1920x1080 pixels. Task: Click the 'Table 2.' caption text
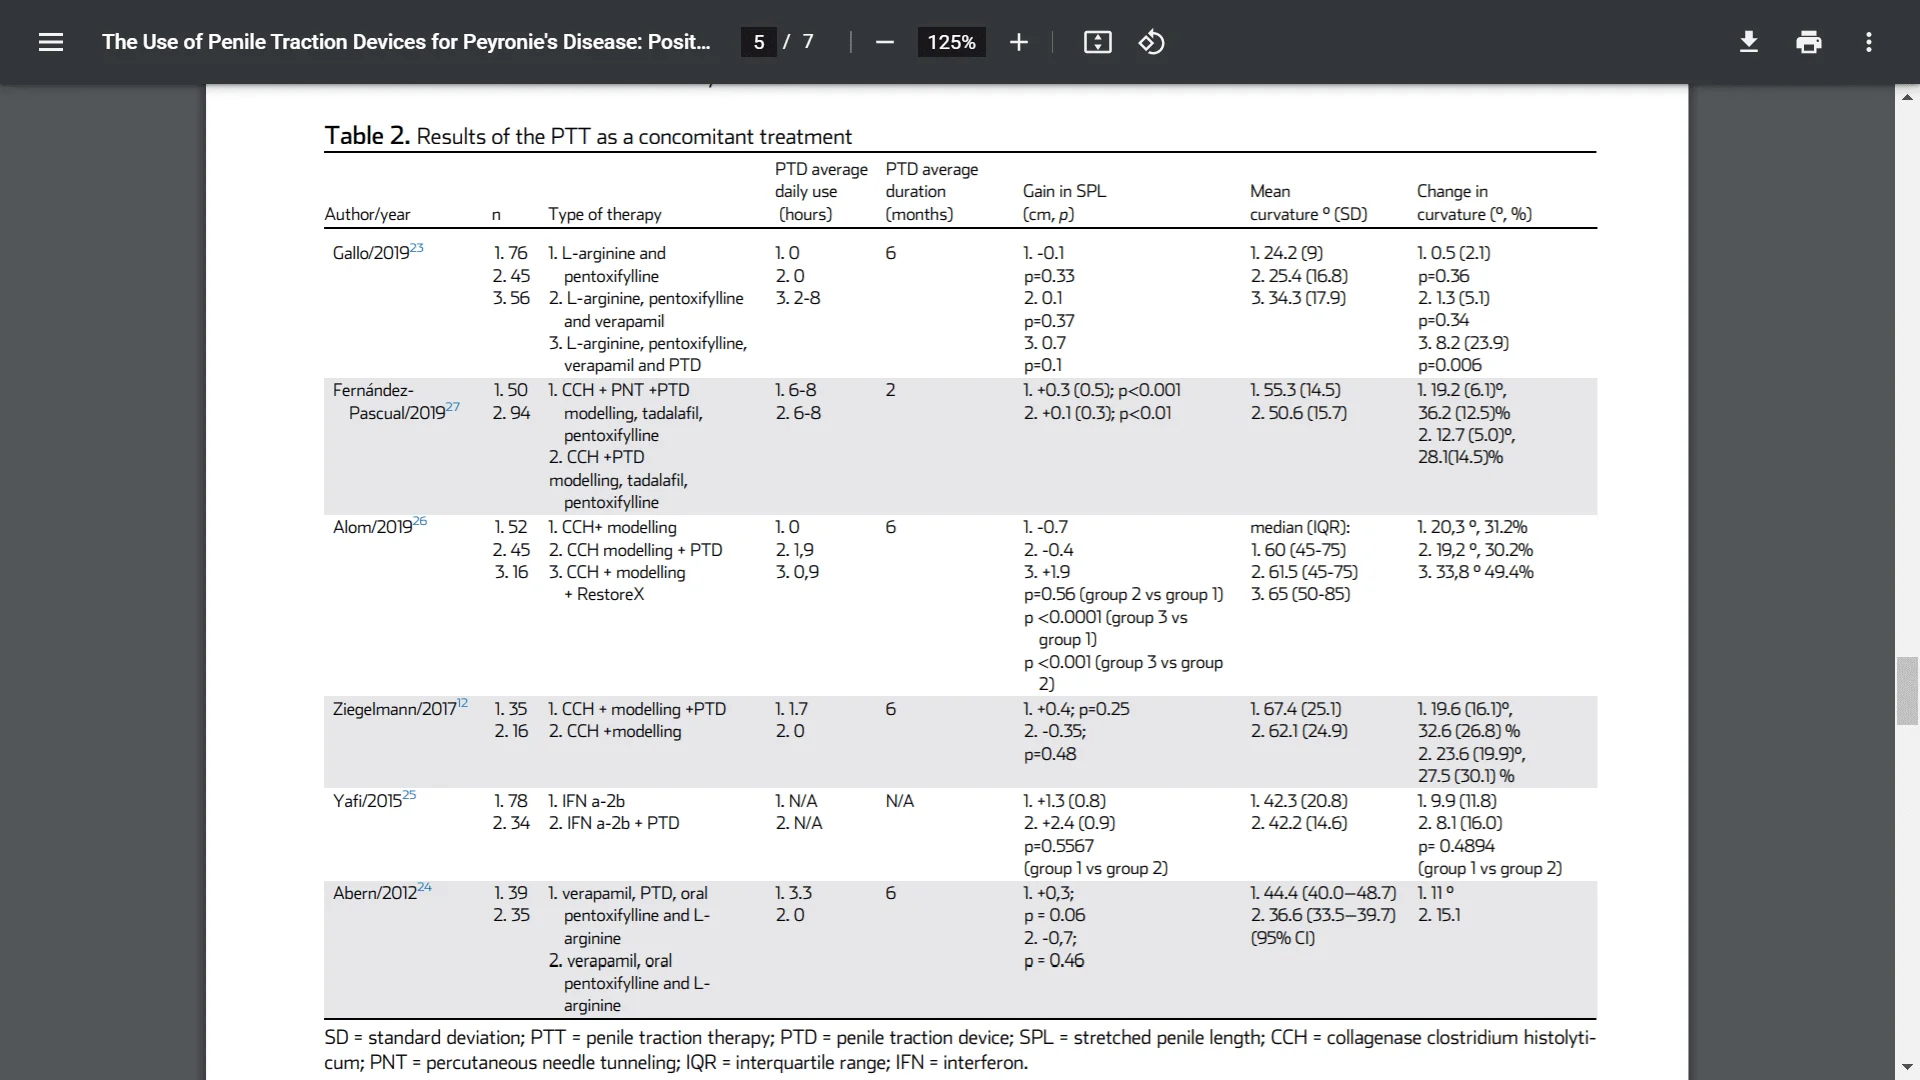367,136
